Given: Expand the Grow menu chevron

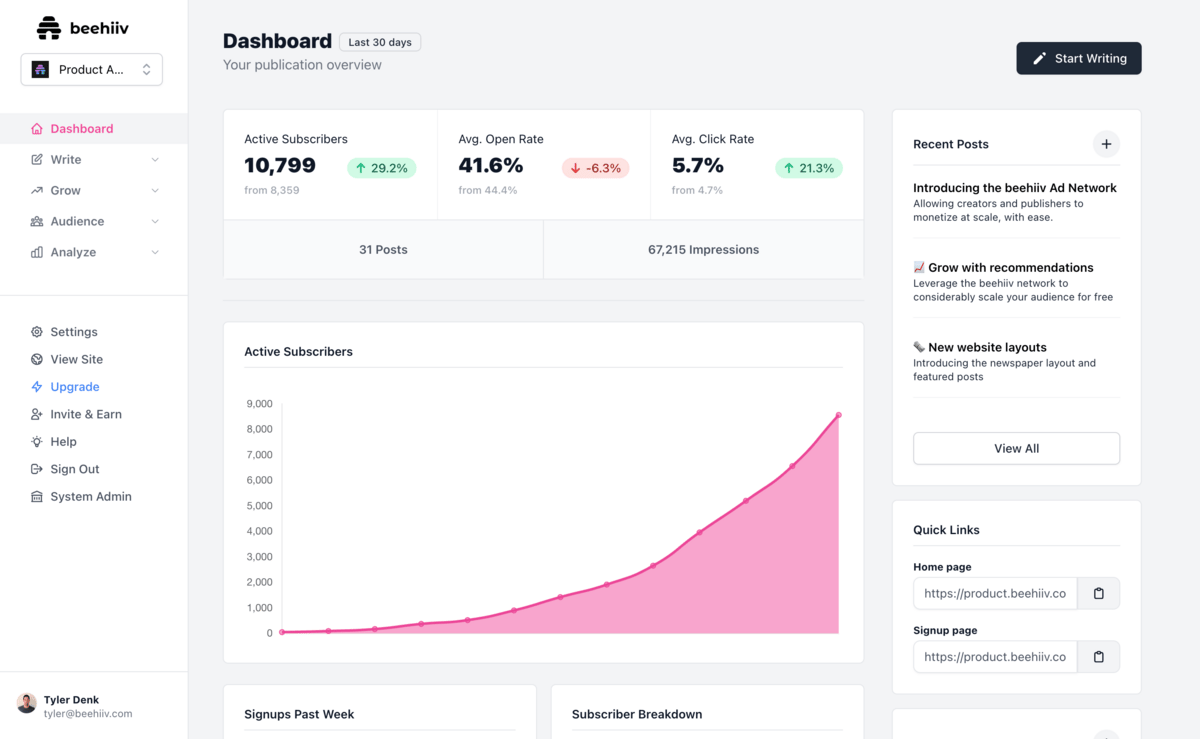Looking at the screenshot, I should pyautogui.click(x=155, y=191).
